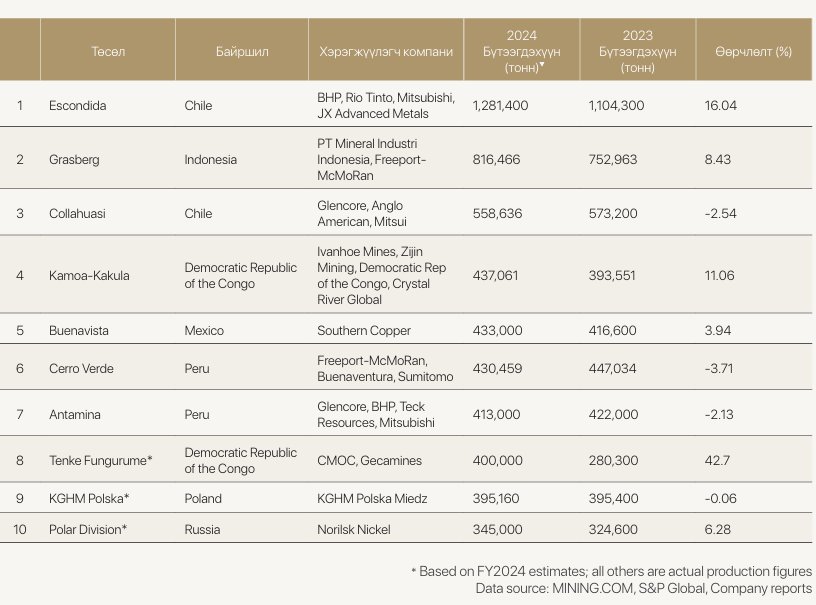The image size is (816, 605).
Task: Select the Norilsk Nickel company cell
Action: pos(353,529)
